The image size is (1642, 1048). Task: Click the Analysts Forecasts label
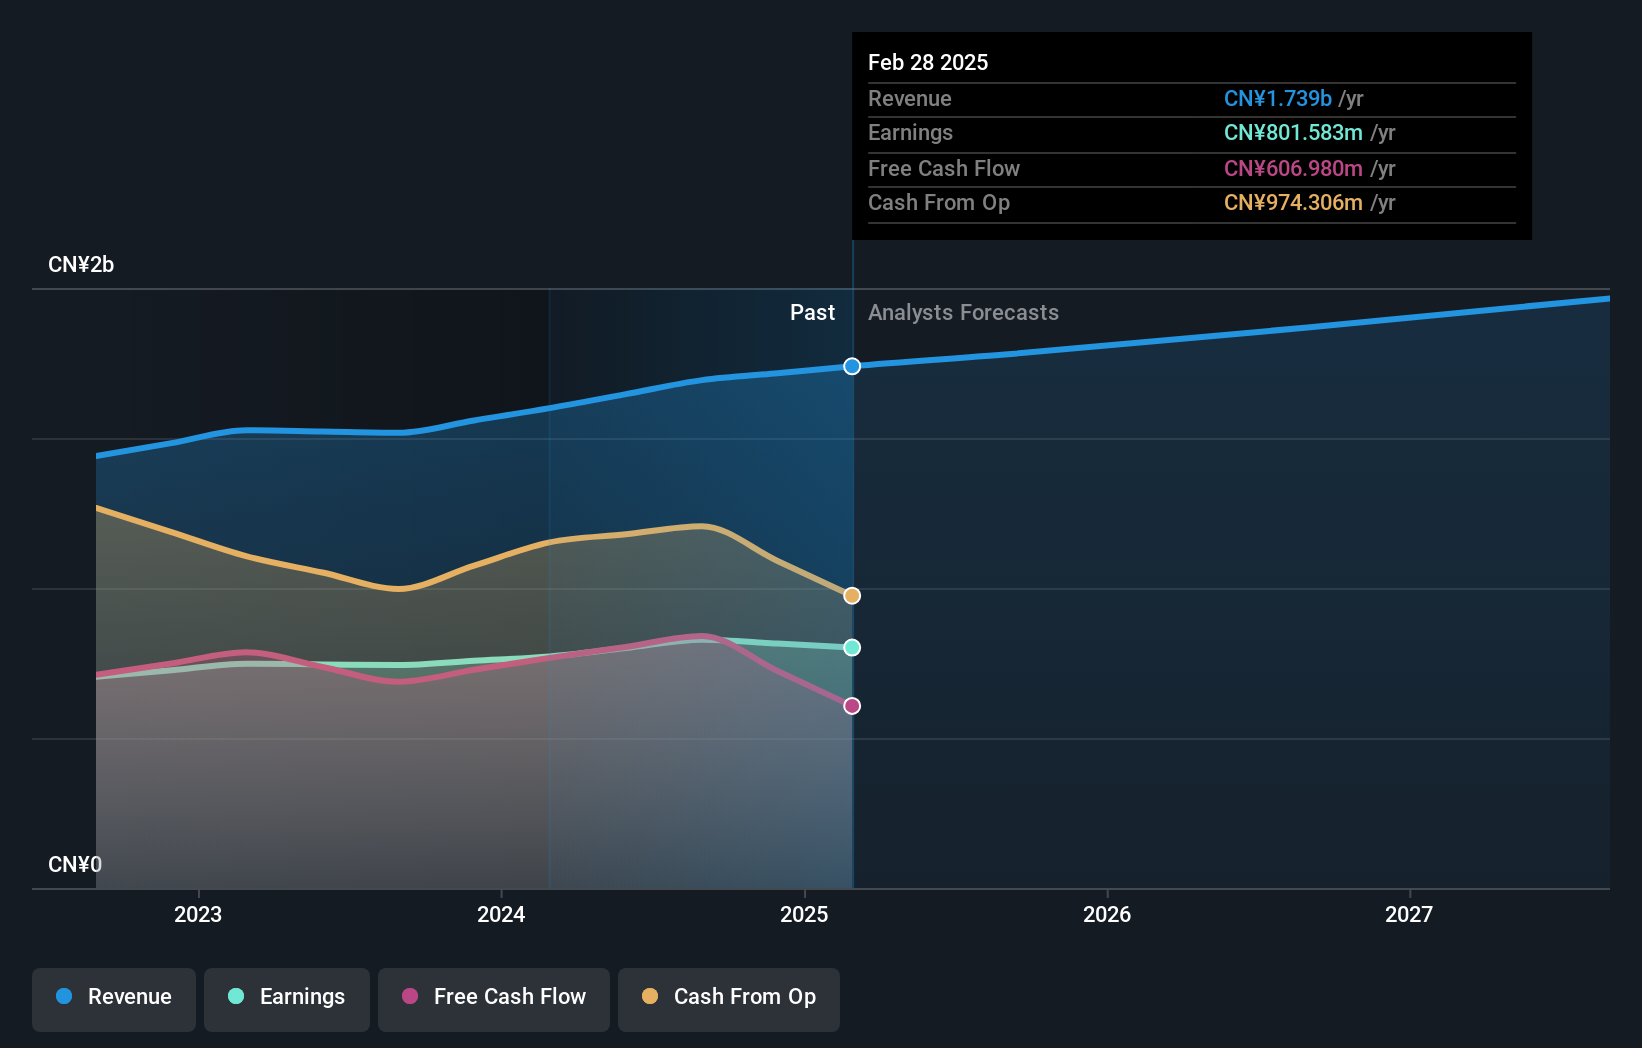tap(963, 312)
